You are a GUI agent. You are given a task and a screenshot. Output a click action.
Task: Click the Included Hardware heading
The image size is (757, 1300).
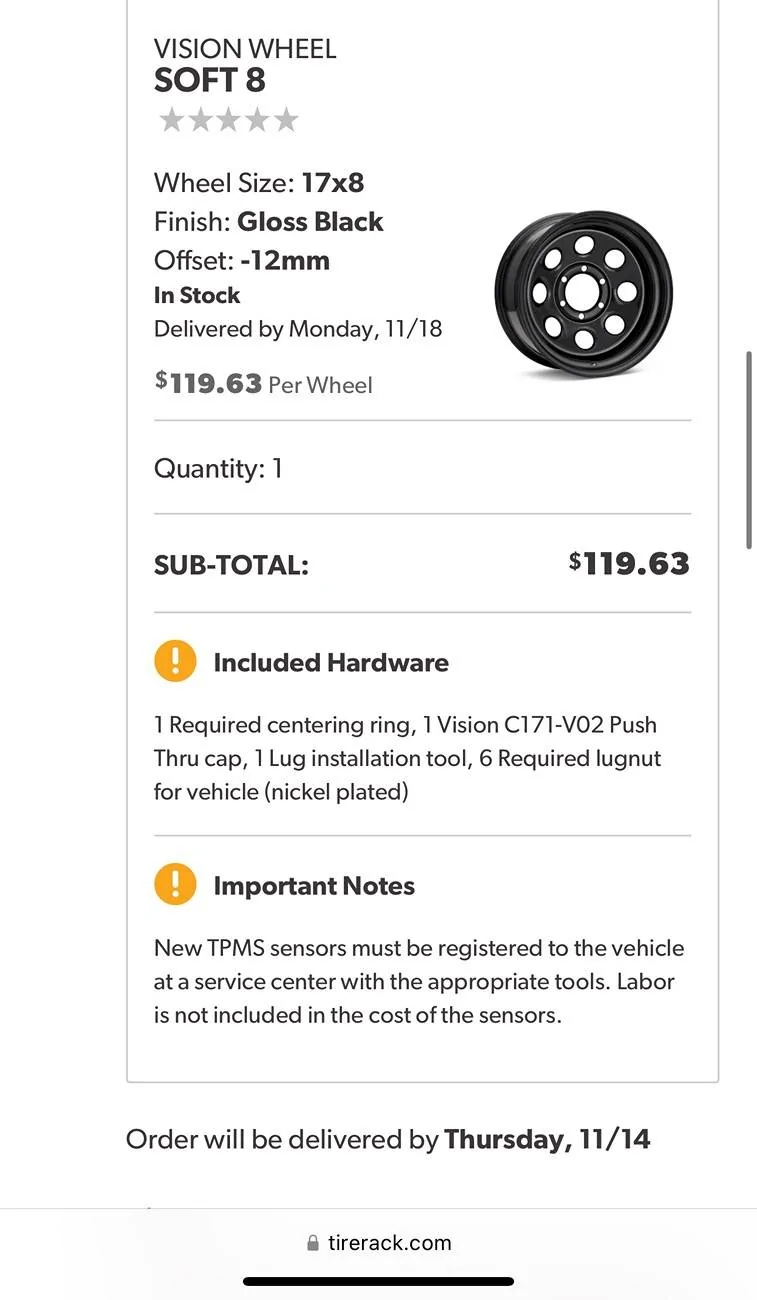pyautogui.click(x=331, y=662)
